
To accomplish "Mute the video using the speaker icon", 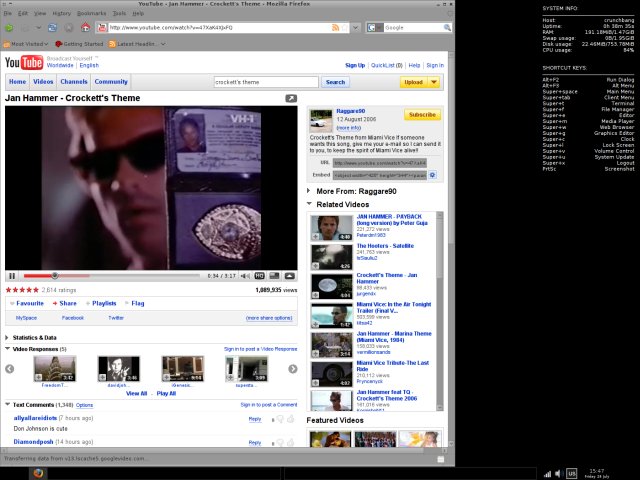I will (x=243, y=275).
